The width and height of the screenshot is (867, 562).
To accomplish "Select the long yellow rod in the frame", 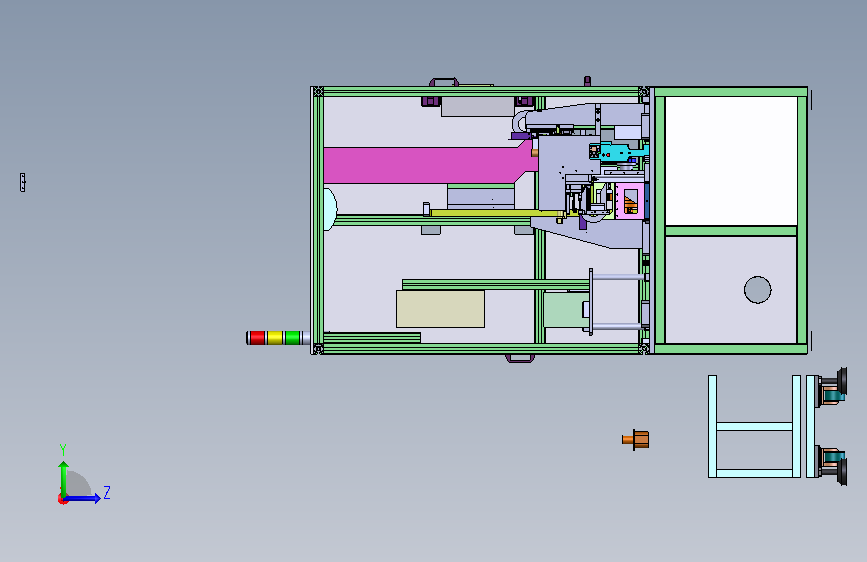I will (x=497, y=213).
